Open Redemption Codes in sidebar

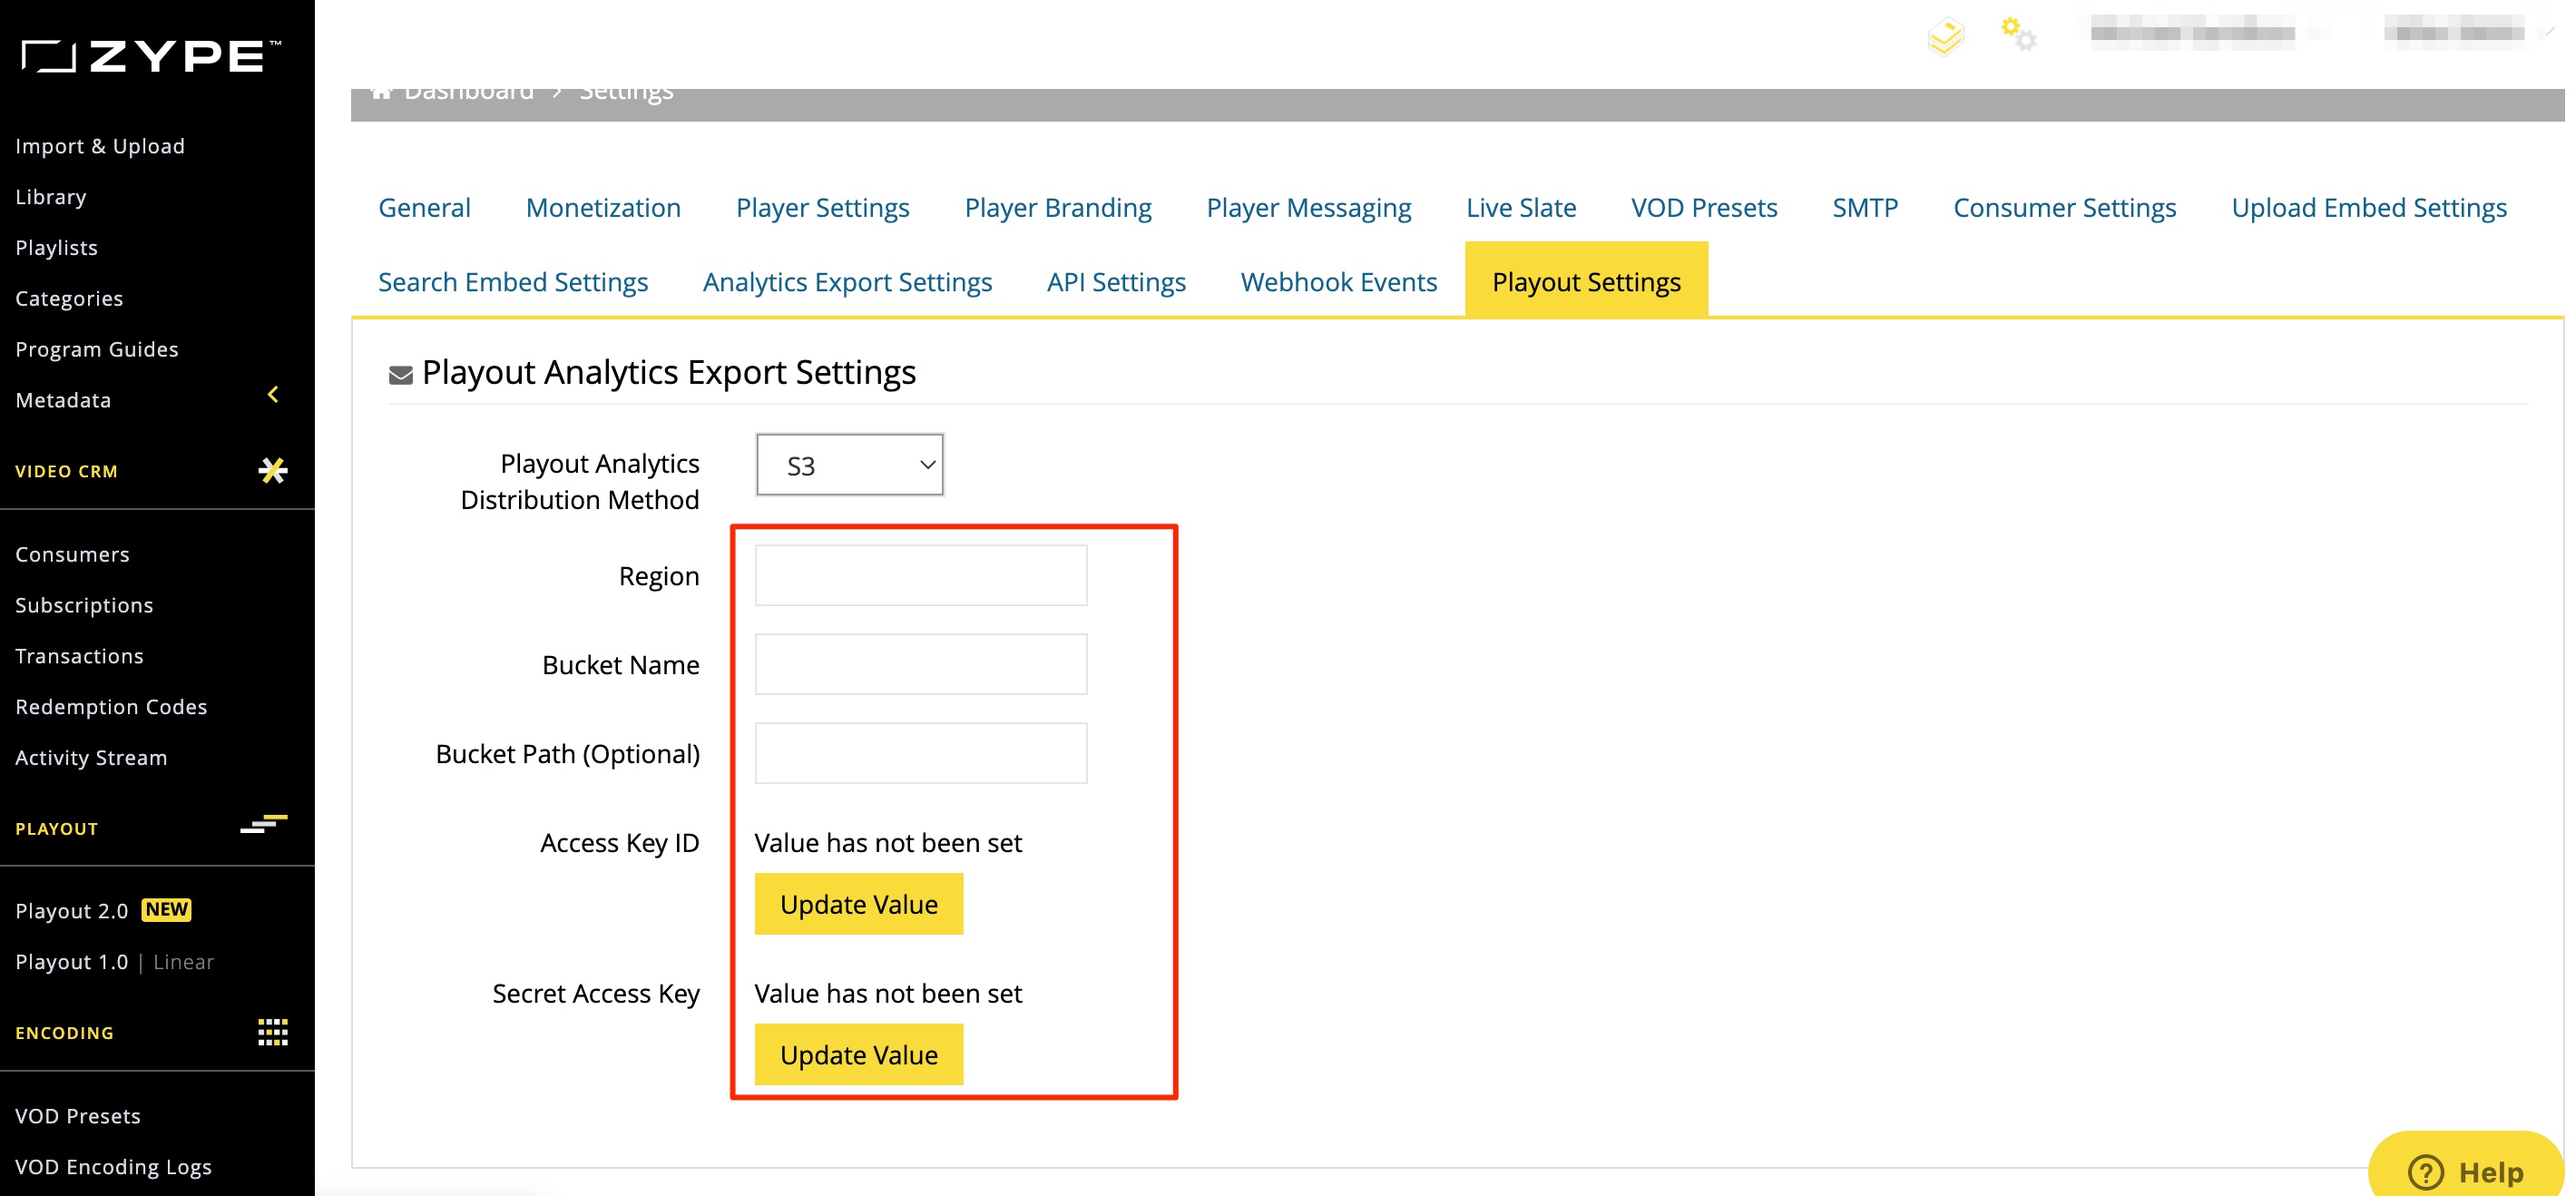click(111, 707)
